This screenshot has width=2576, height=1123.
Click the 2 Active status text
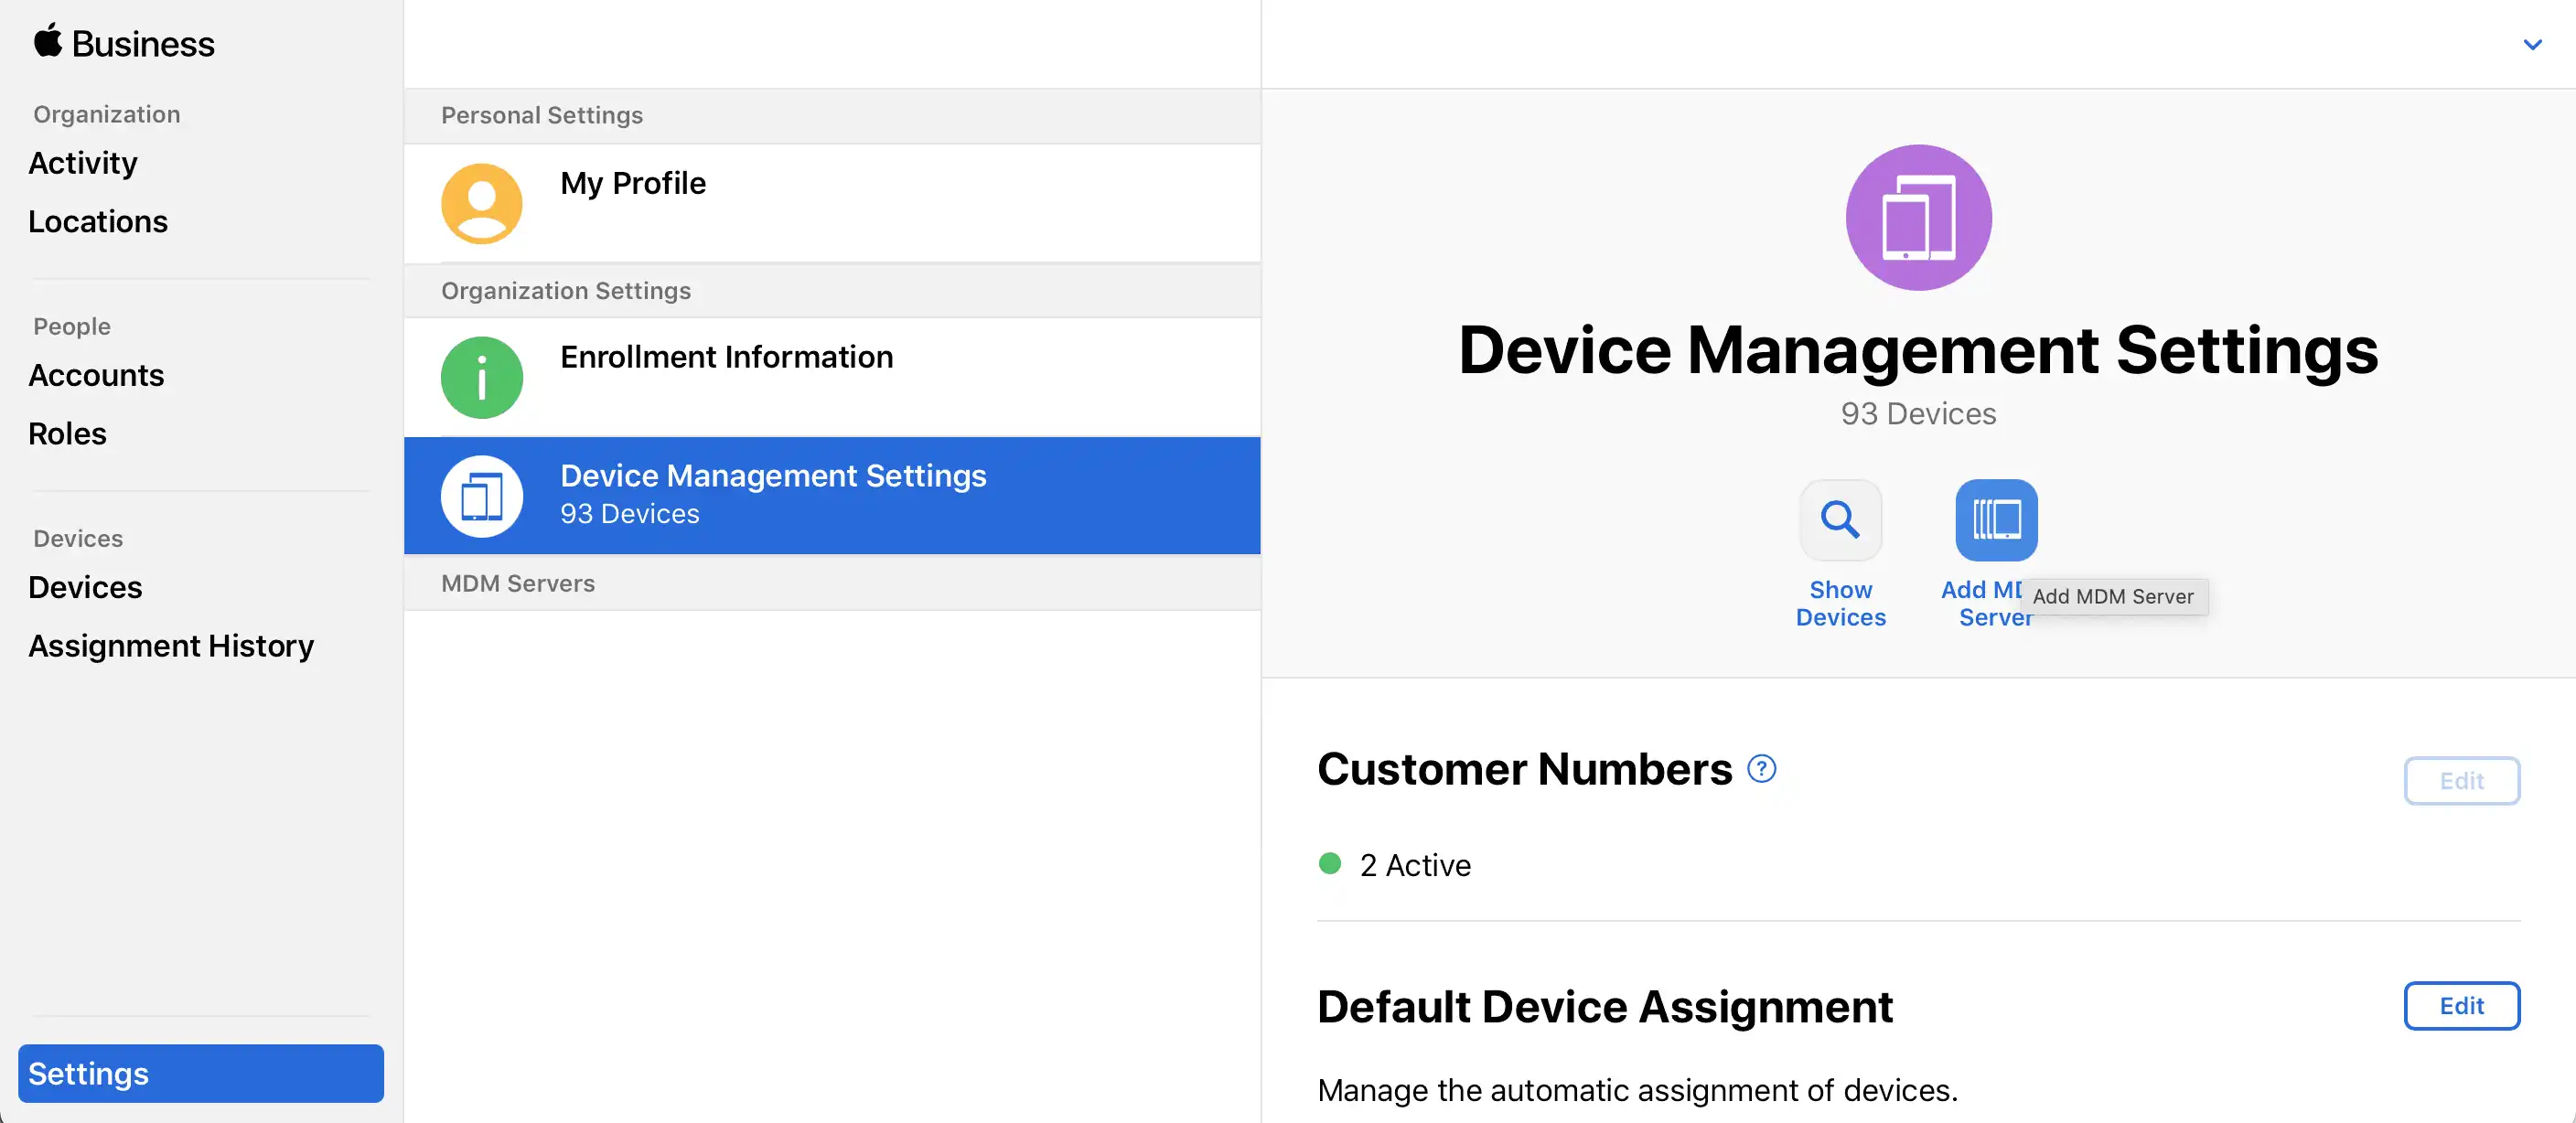tap(1415, 865)
